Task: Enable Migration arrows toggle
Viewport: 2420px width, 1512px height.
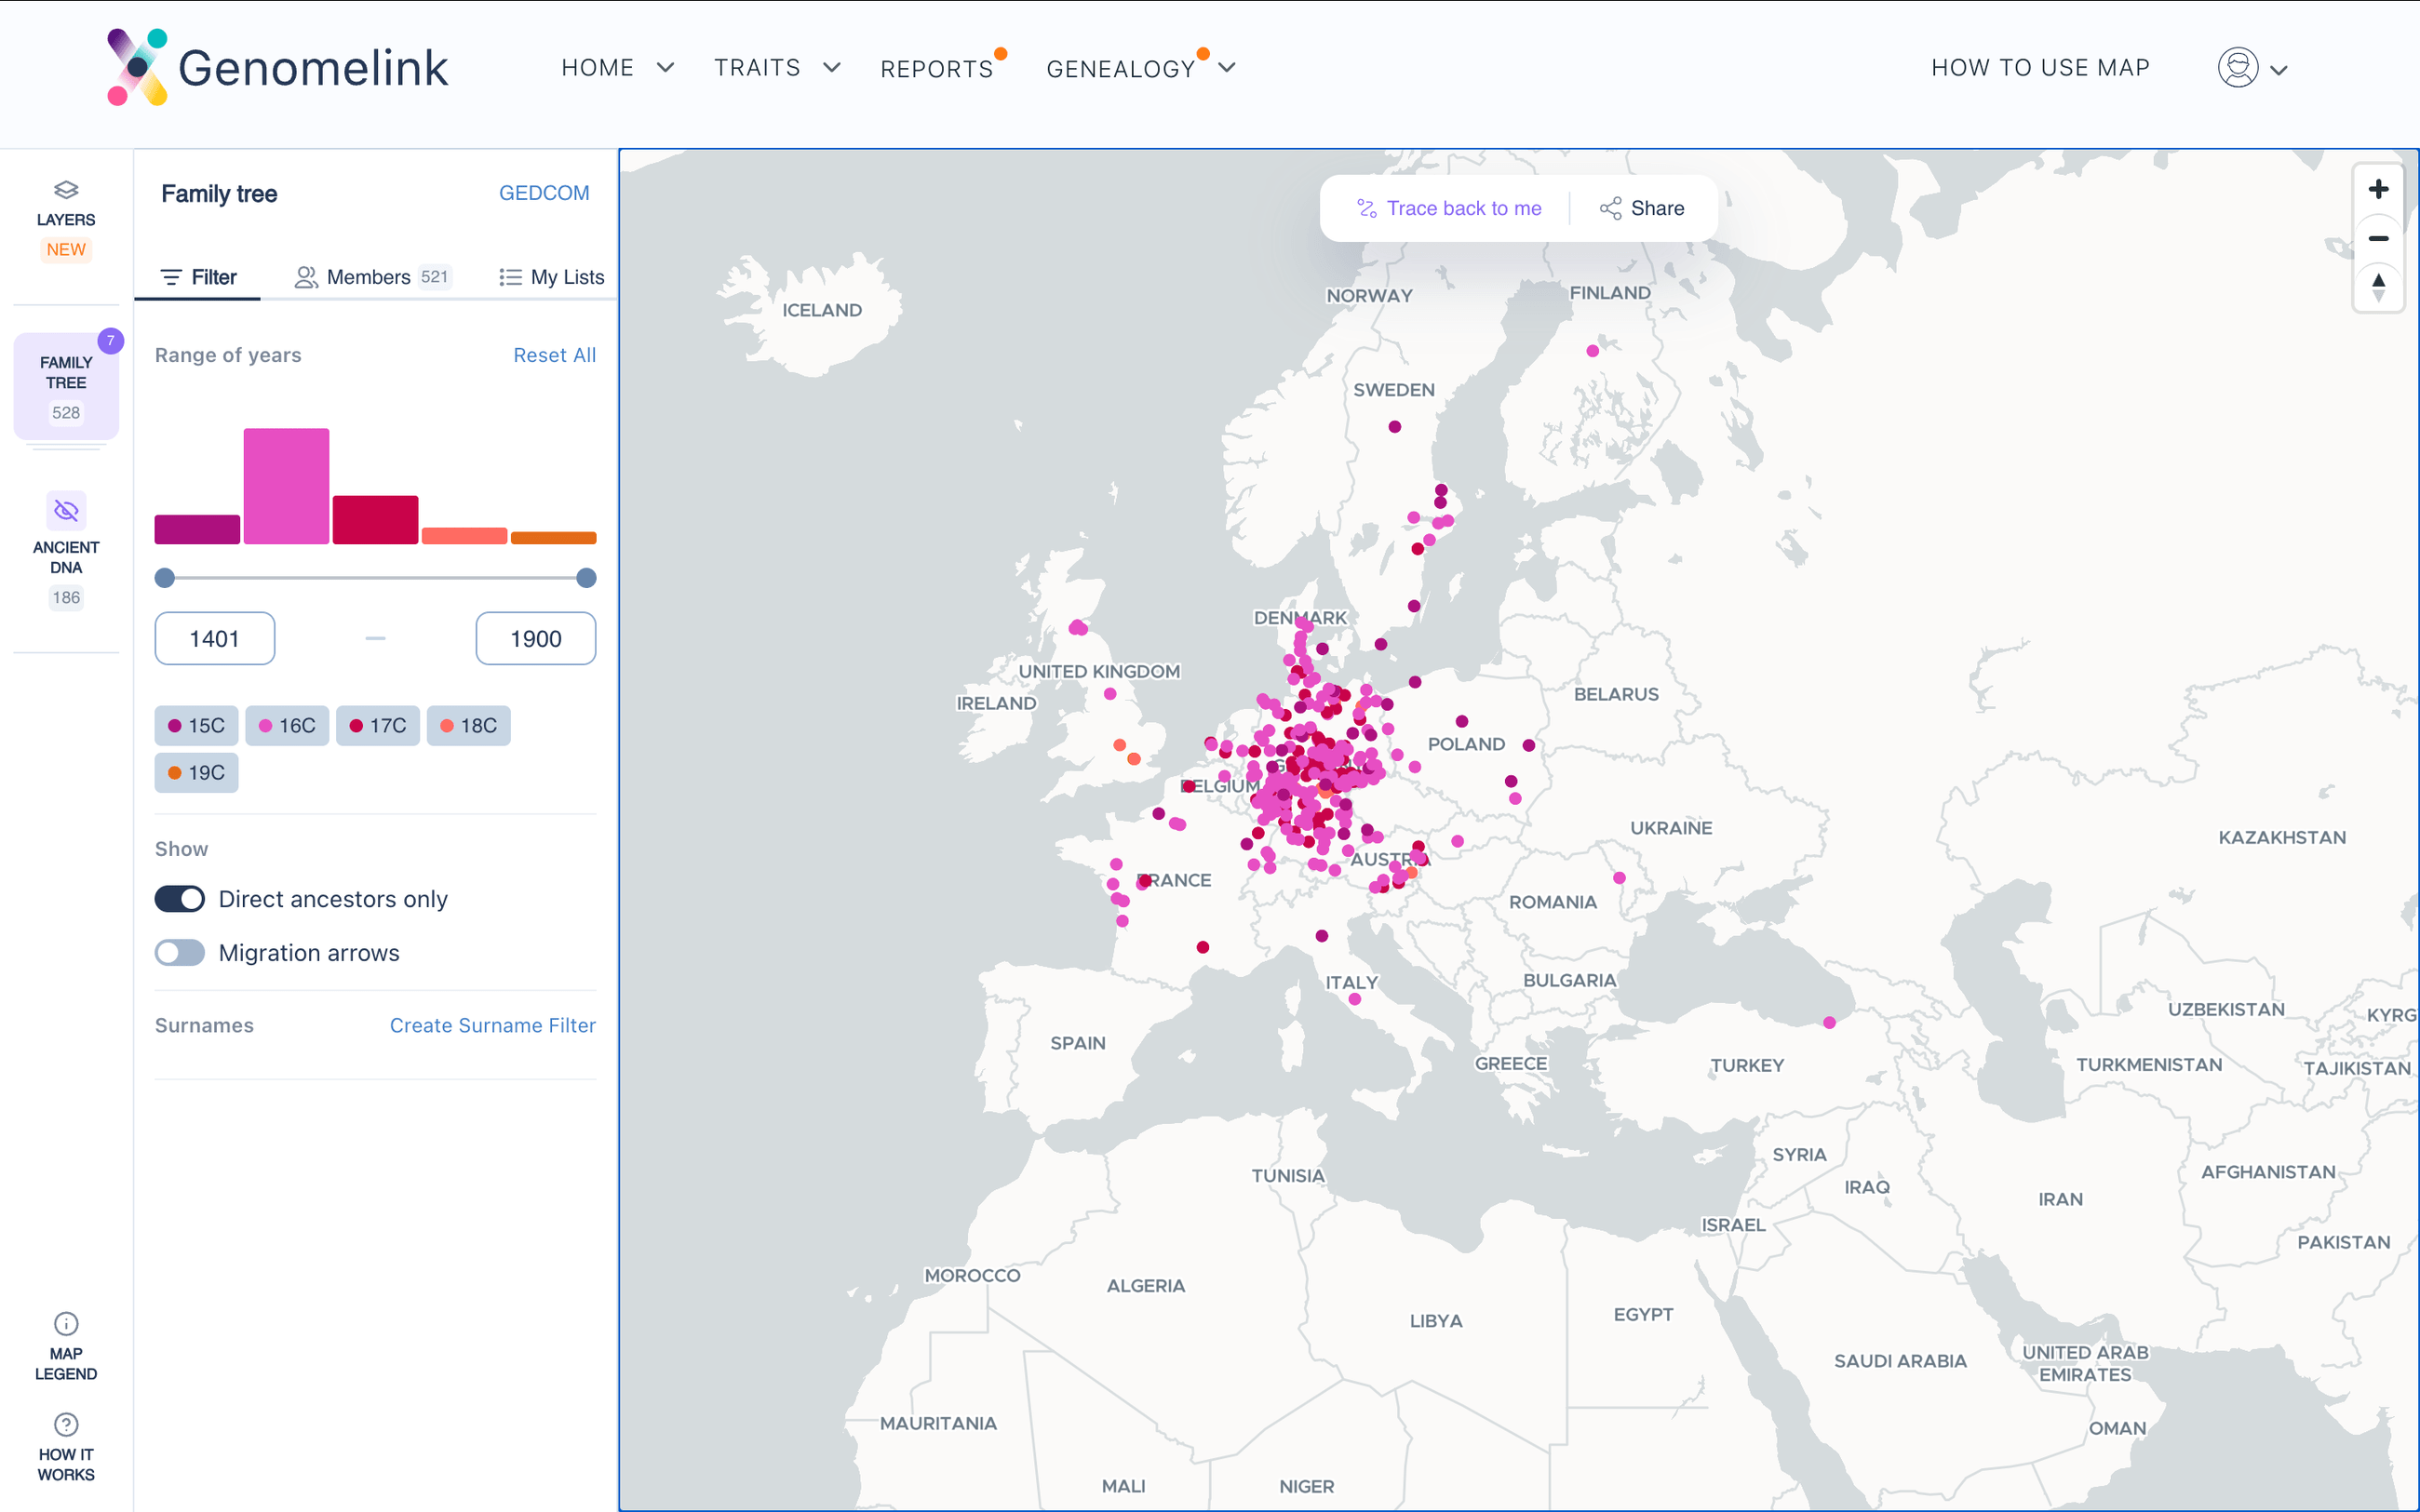Action: (180, 953)
